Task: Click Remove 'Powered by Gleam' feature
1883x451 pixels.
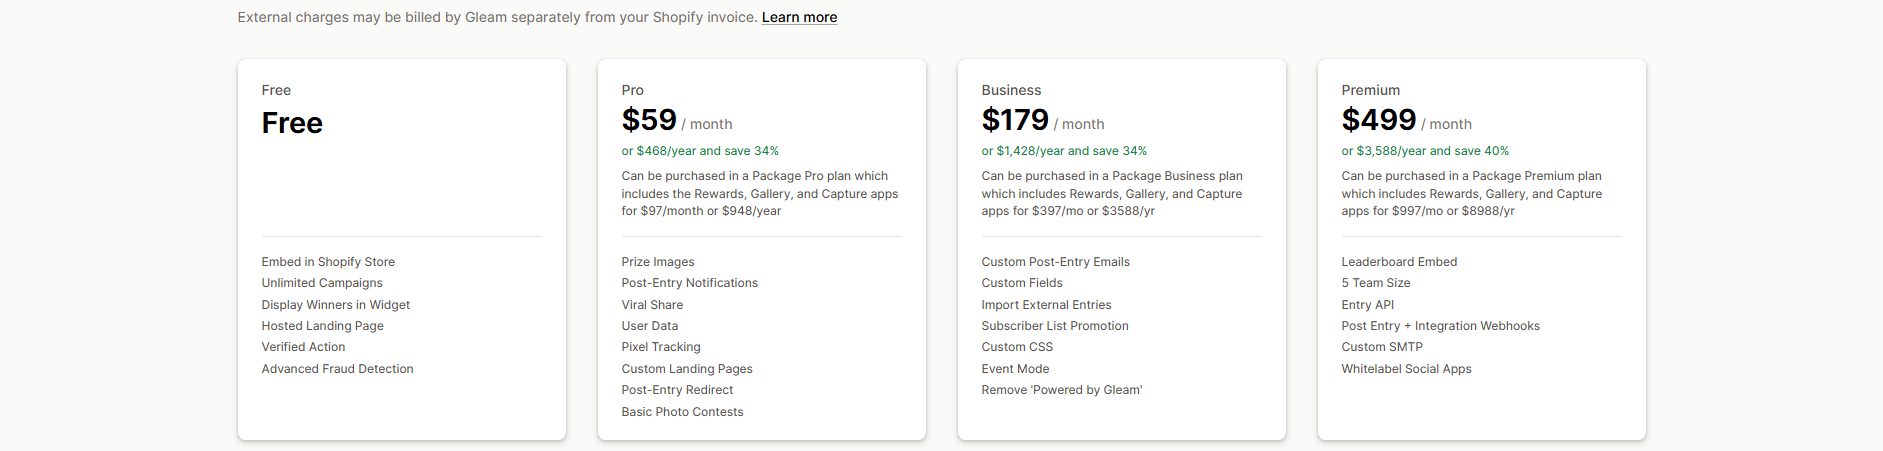Action: pos(1061,390)
